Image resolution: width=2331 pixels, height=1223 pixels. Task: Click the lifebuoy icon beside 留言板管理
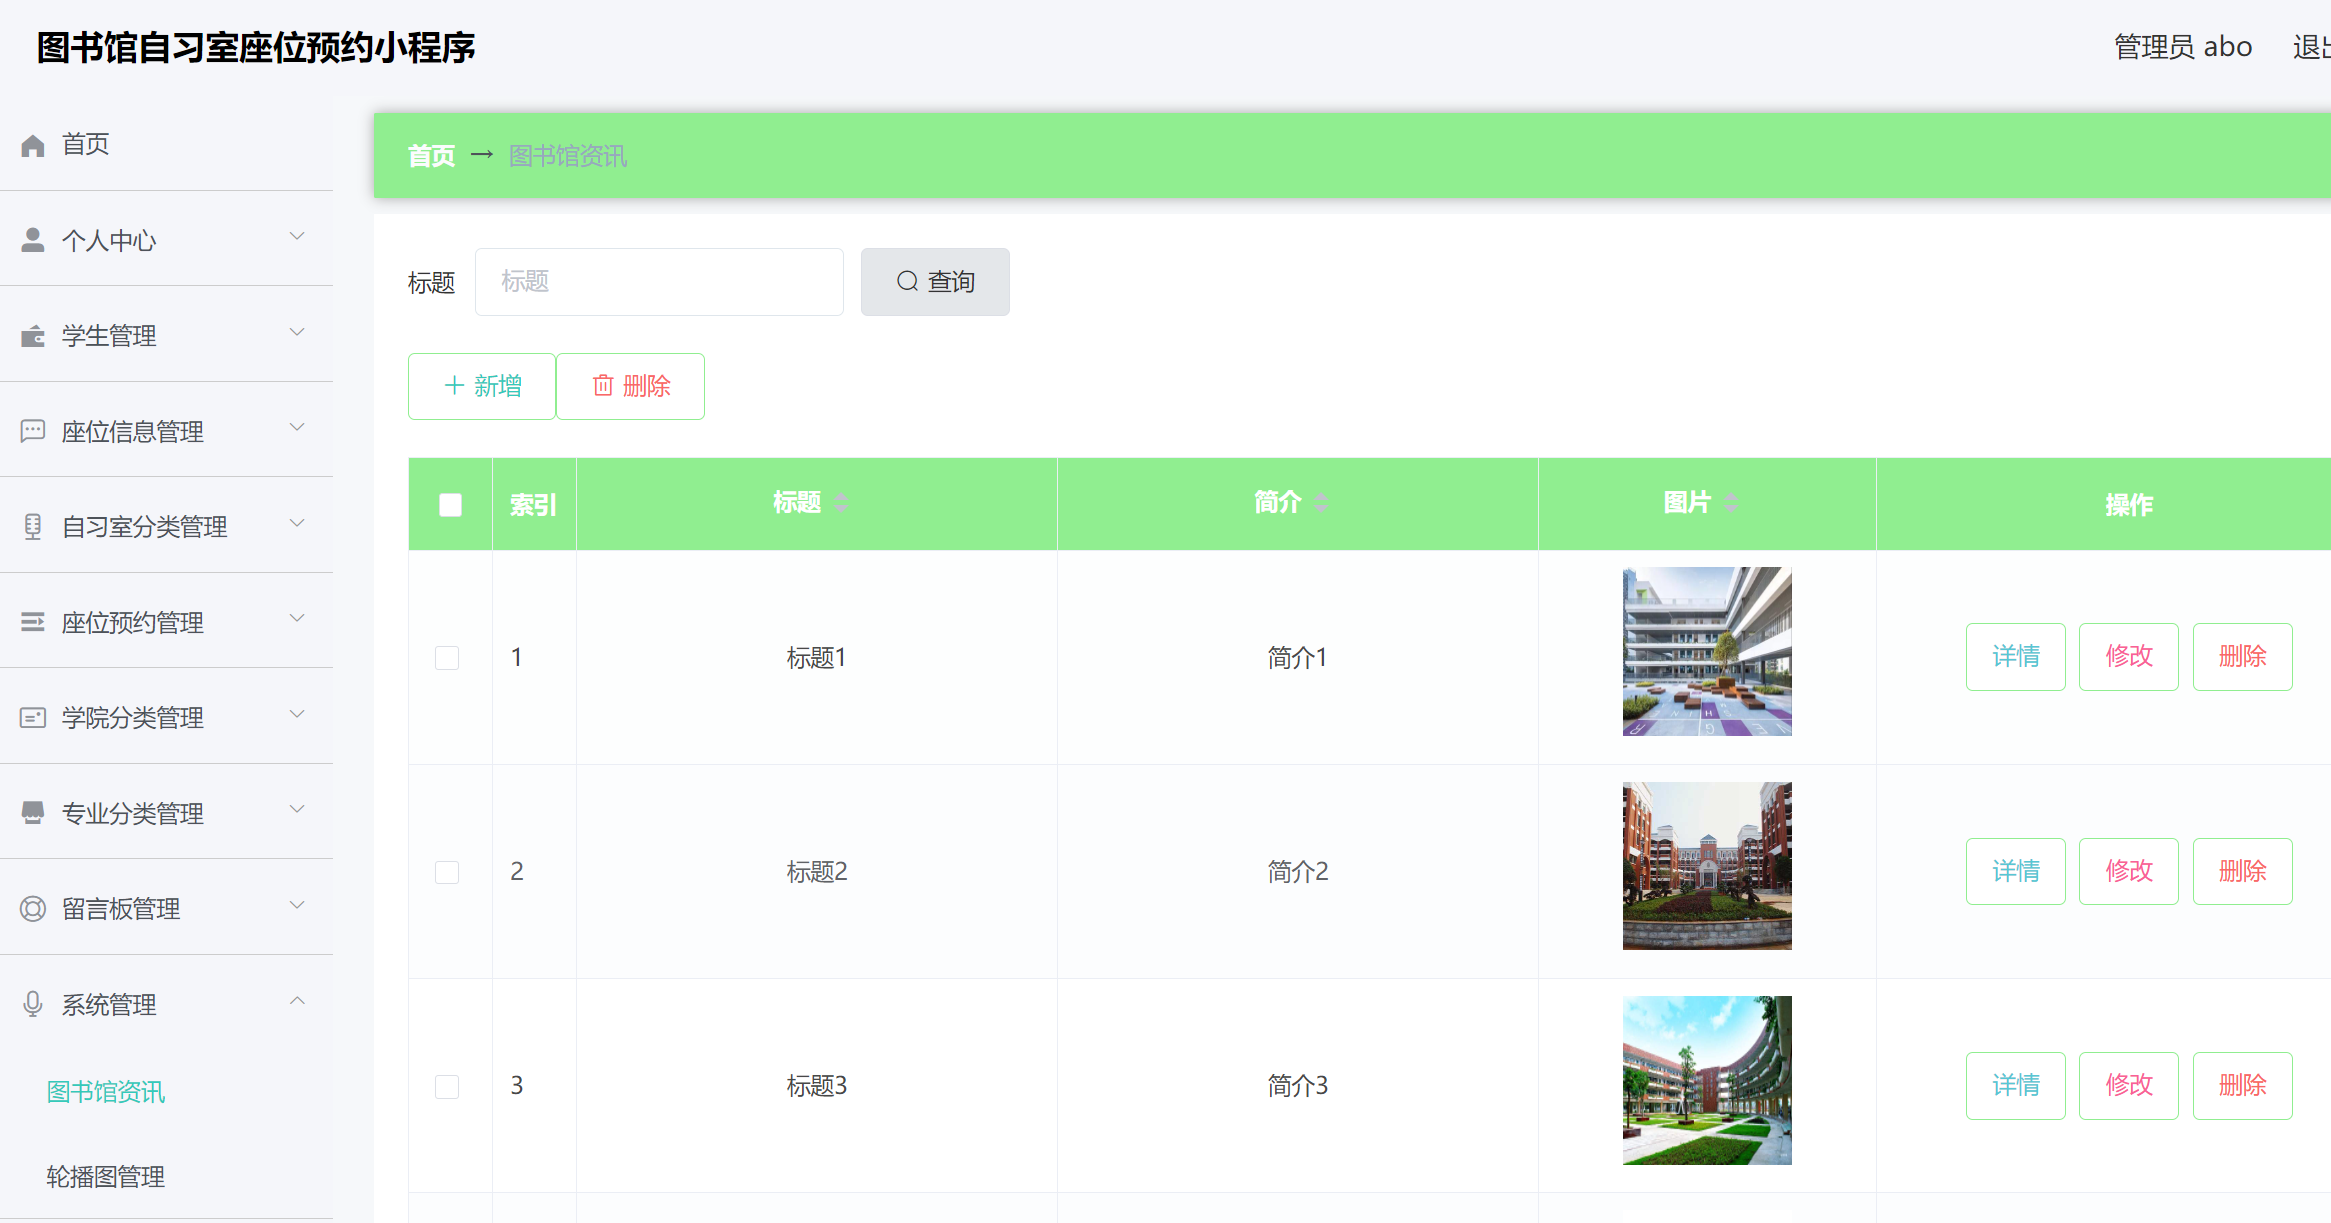[x=33, y=908]
